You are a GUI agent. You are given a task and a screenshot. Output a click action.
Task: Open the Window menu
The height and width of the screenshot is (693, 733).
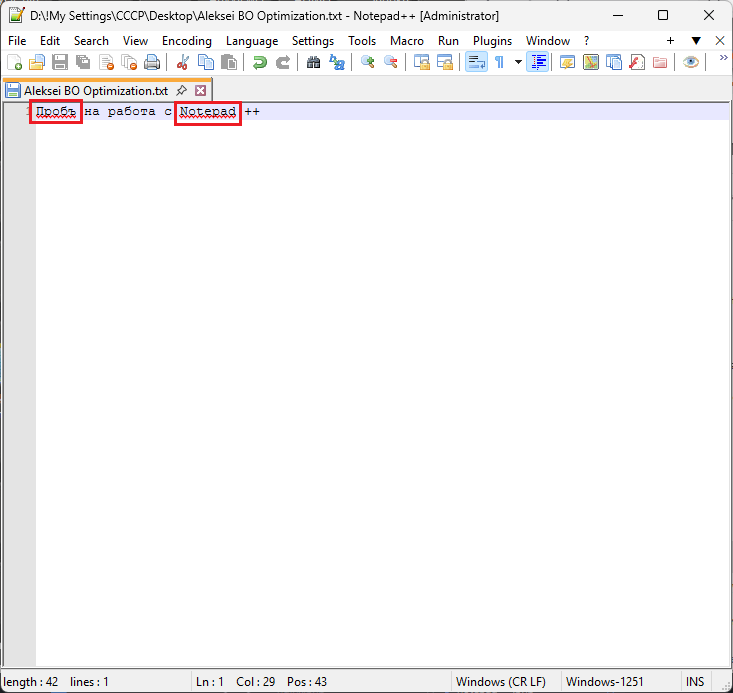(547, 41)
